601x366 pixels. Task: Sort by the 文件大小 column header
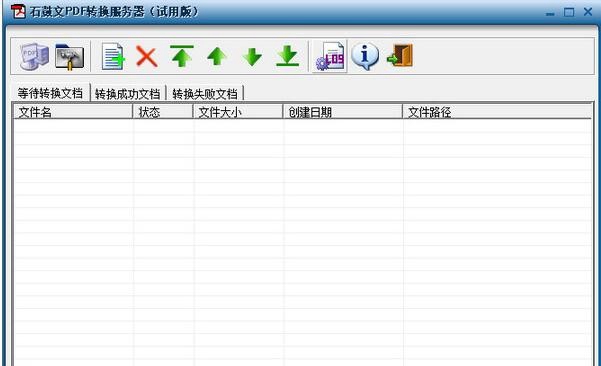coord(238,112)
